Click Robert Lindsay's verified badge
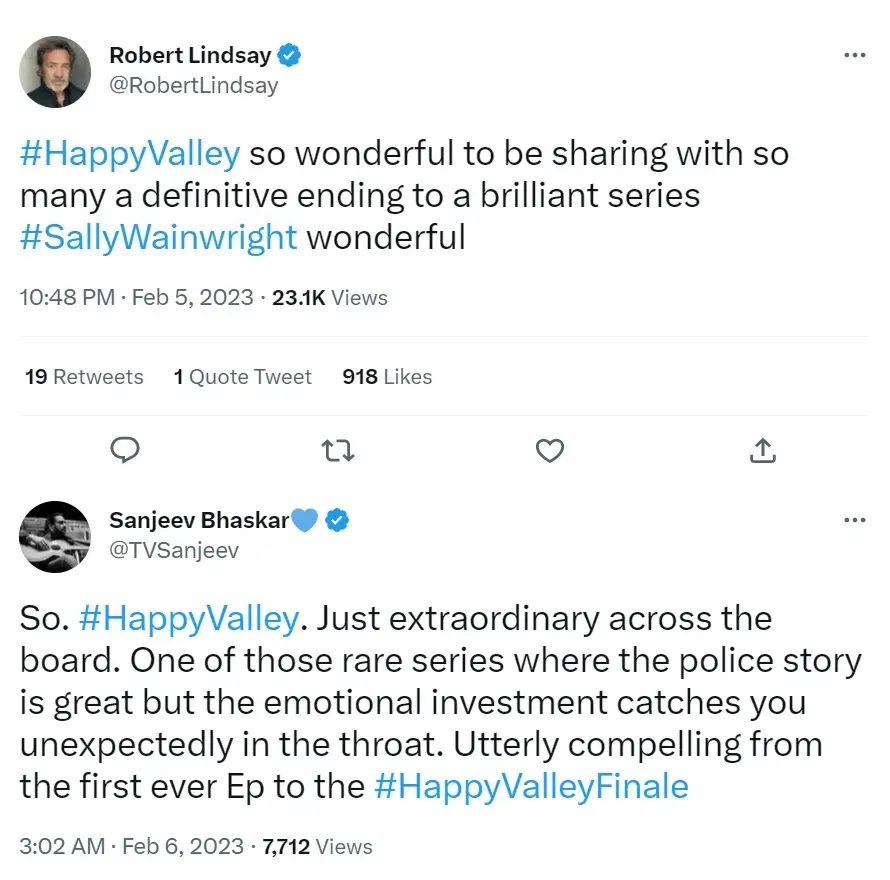890x880 pixels. 287,55
